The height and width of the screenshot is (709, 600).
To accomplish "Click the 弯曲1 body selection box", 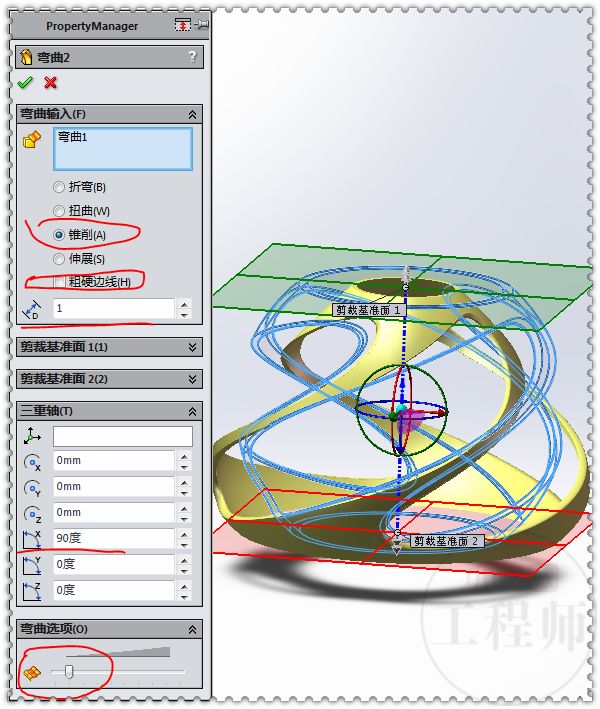I will pos(123,149).
